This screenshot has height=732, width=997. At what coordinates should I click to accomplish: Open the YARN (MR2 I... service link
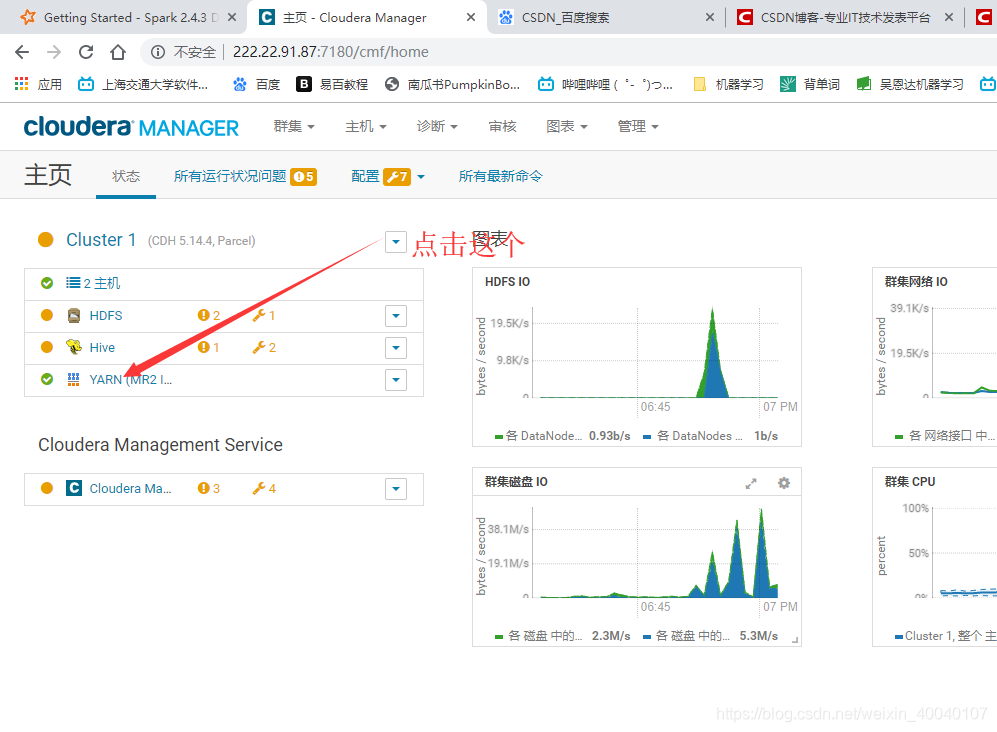point(130,380)
